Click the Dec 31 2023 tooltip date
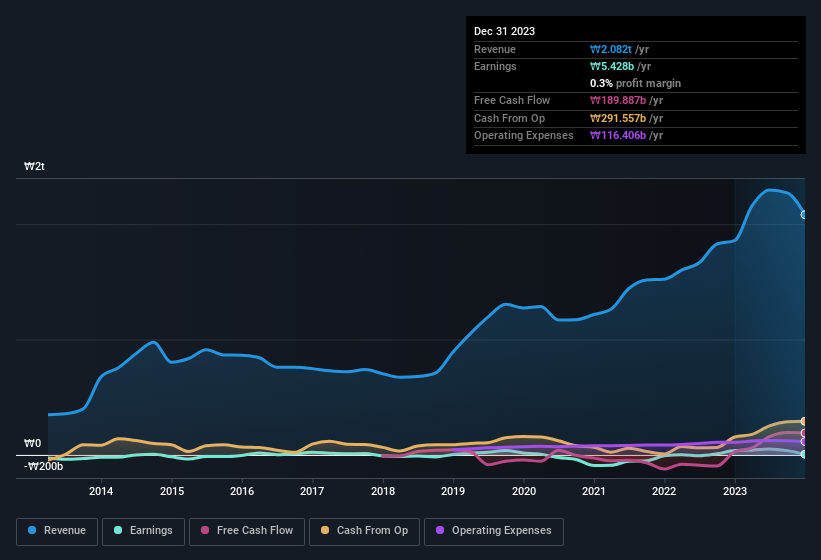The width and height of the screenshot is (821, 560). pos(504,31)
